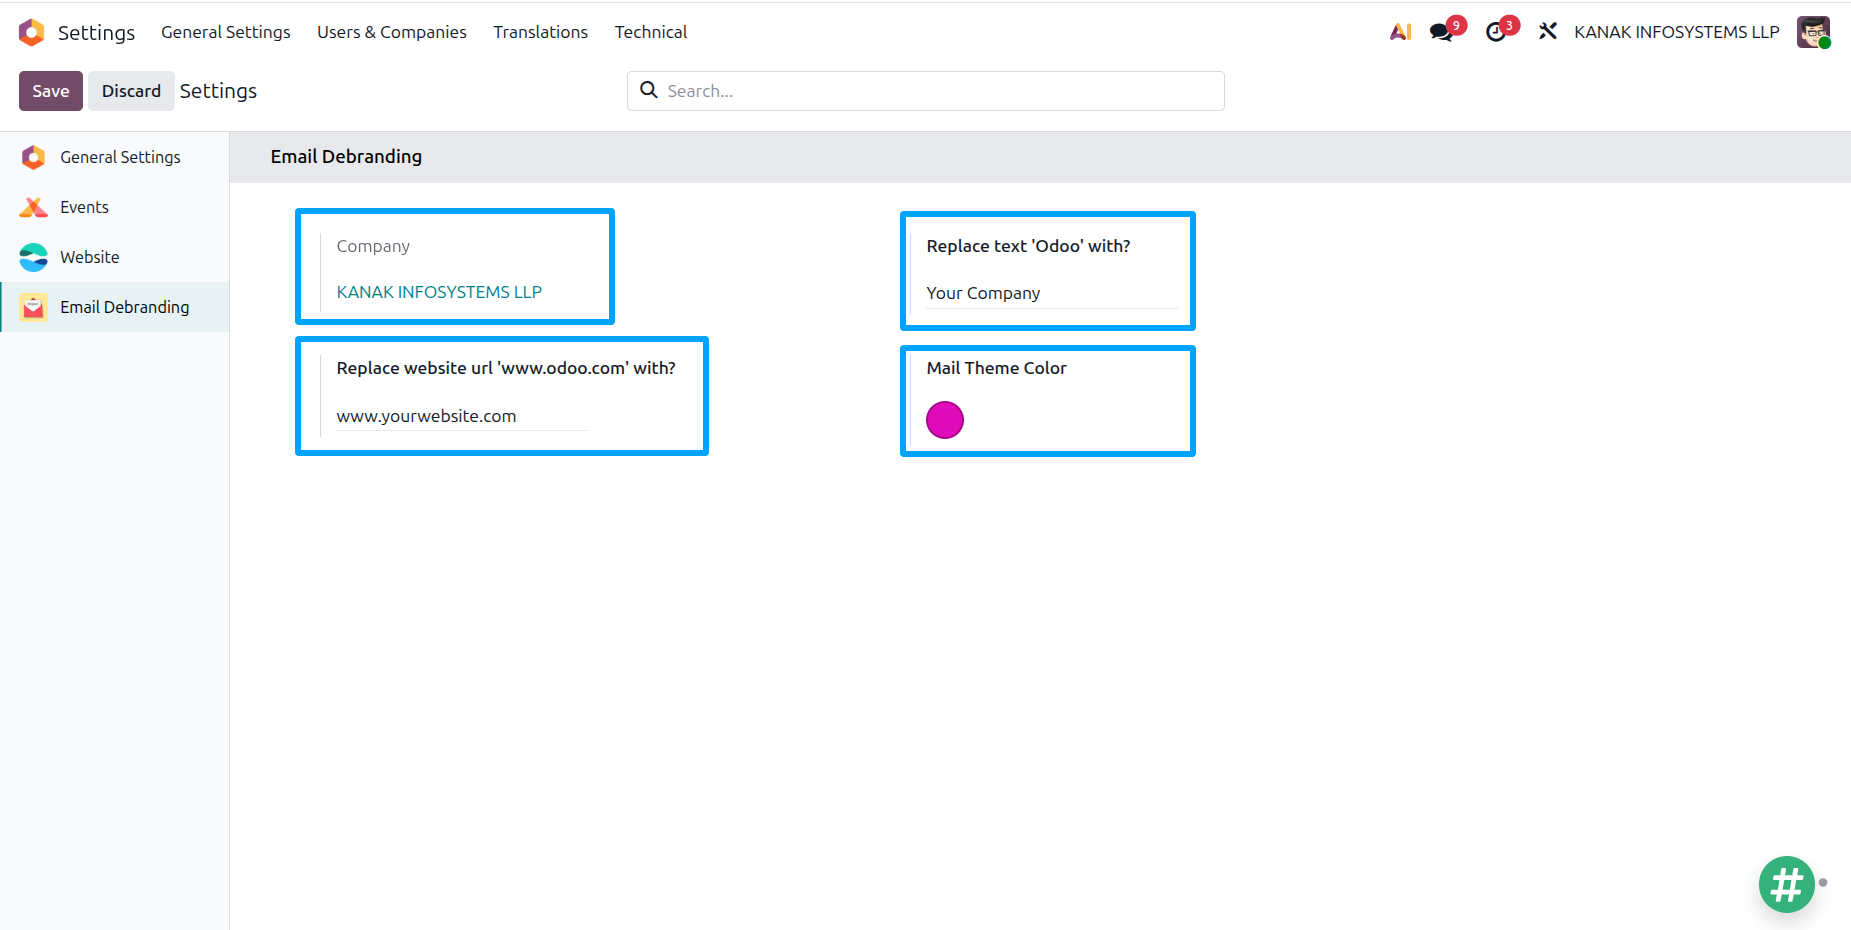Open the KANAK INFOSYSTEMS LLP company link
Screen dimensions: 1851x930
[439, 292]
